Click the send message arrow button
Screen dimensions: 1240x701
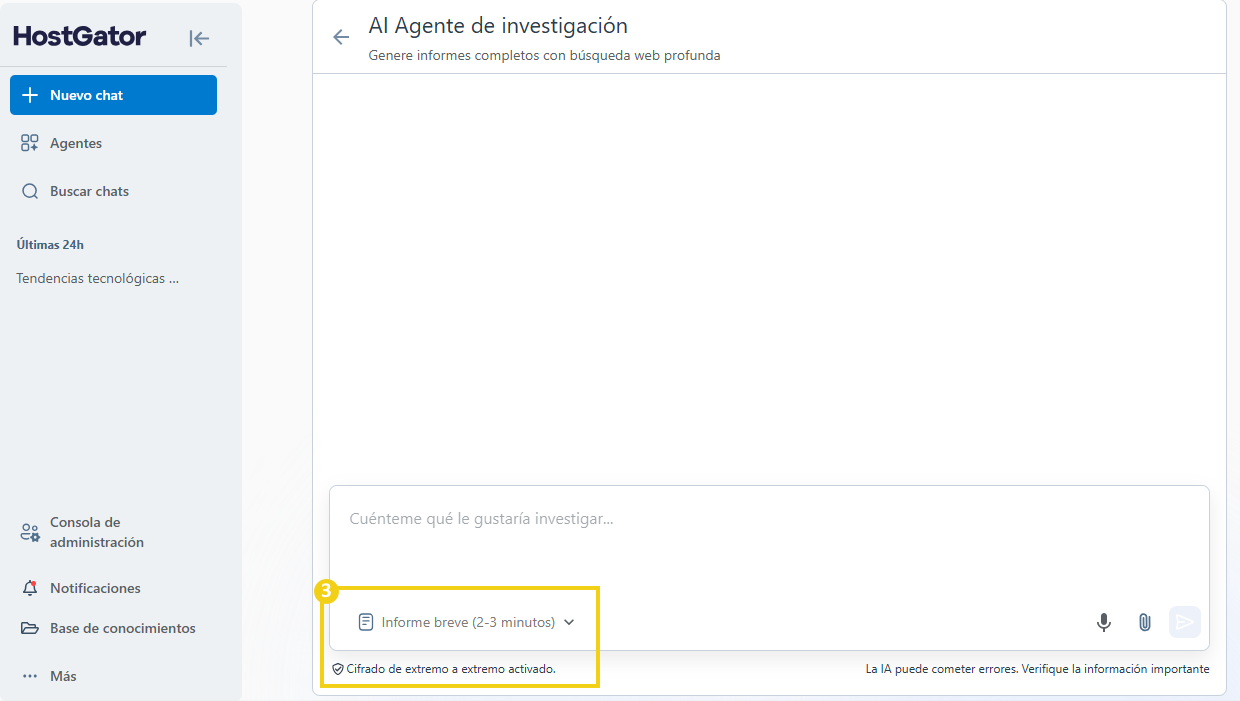pyautogui.click(x=1185, y=622)
